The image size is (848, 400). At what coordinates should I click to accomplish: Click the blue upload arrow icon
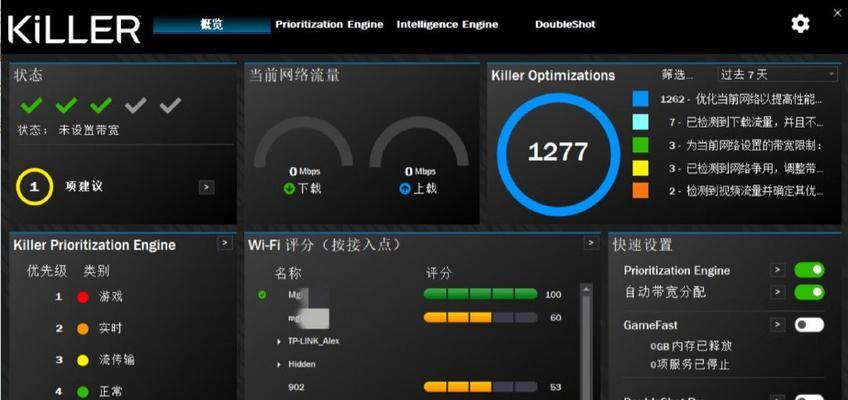(x=405, y=189)
